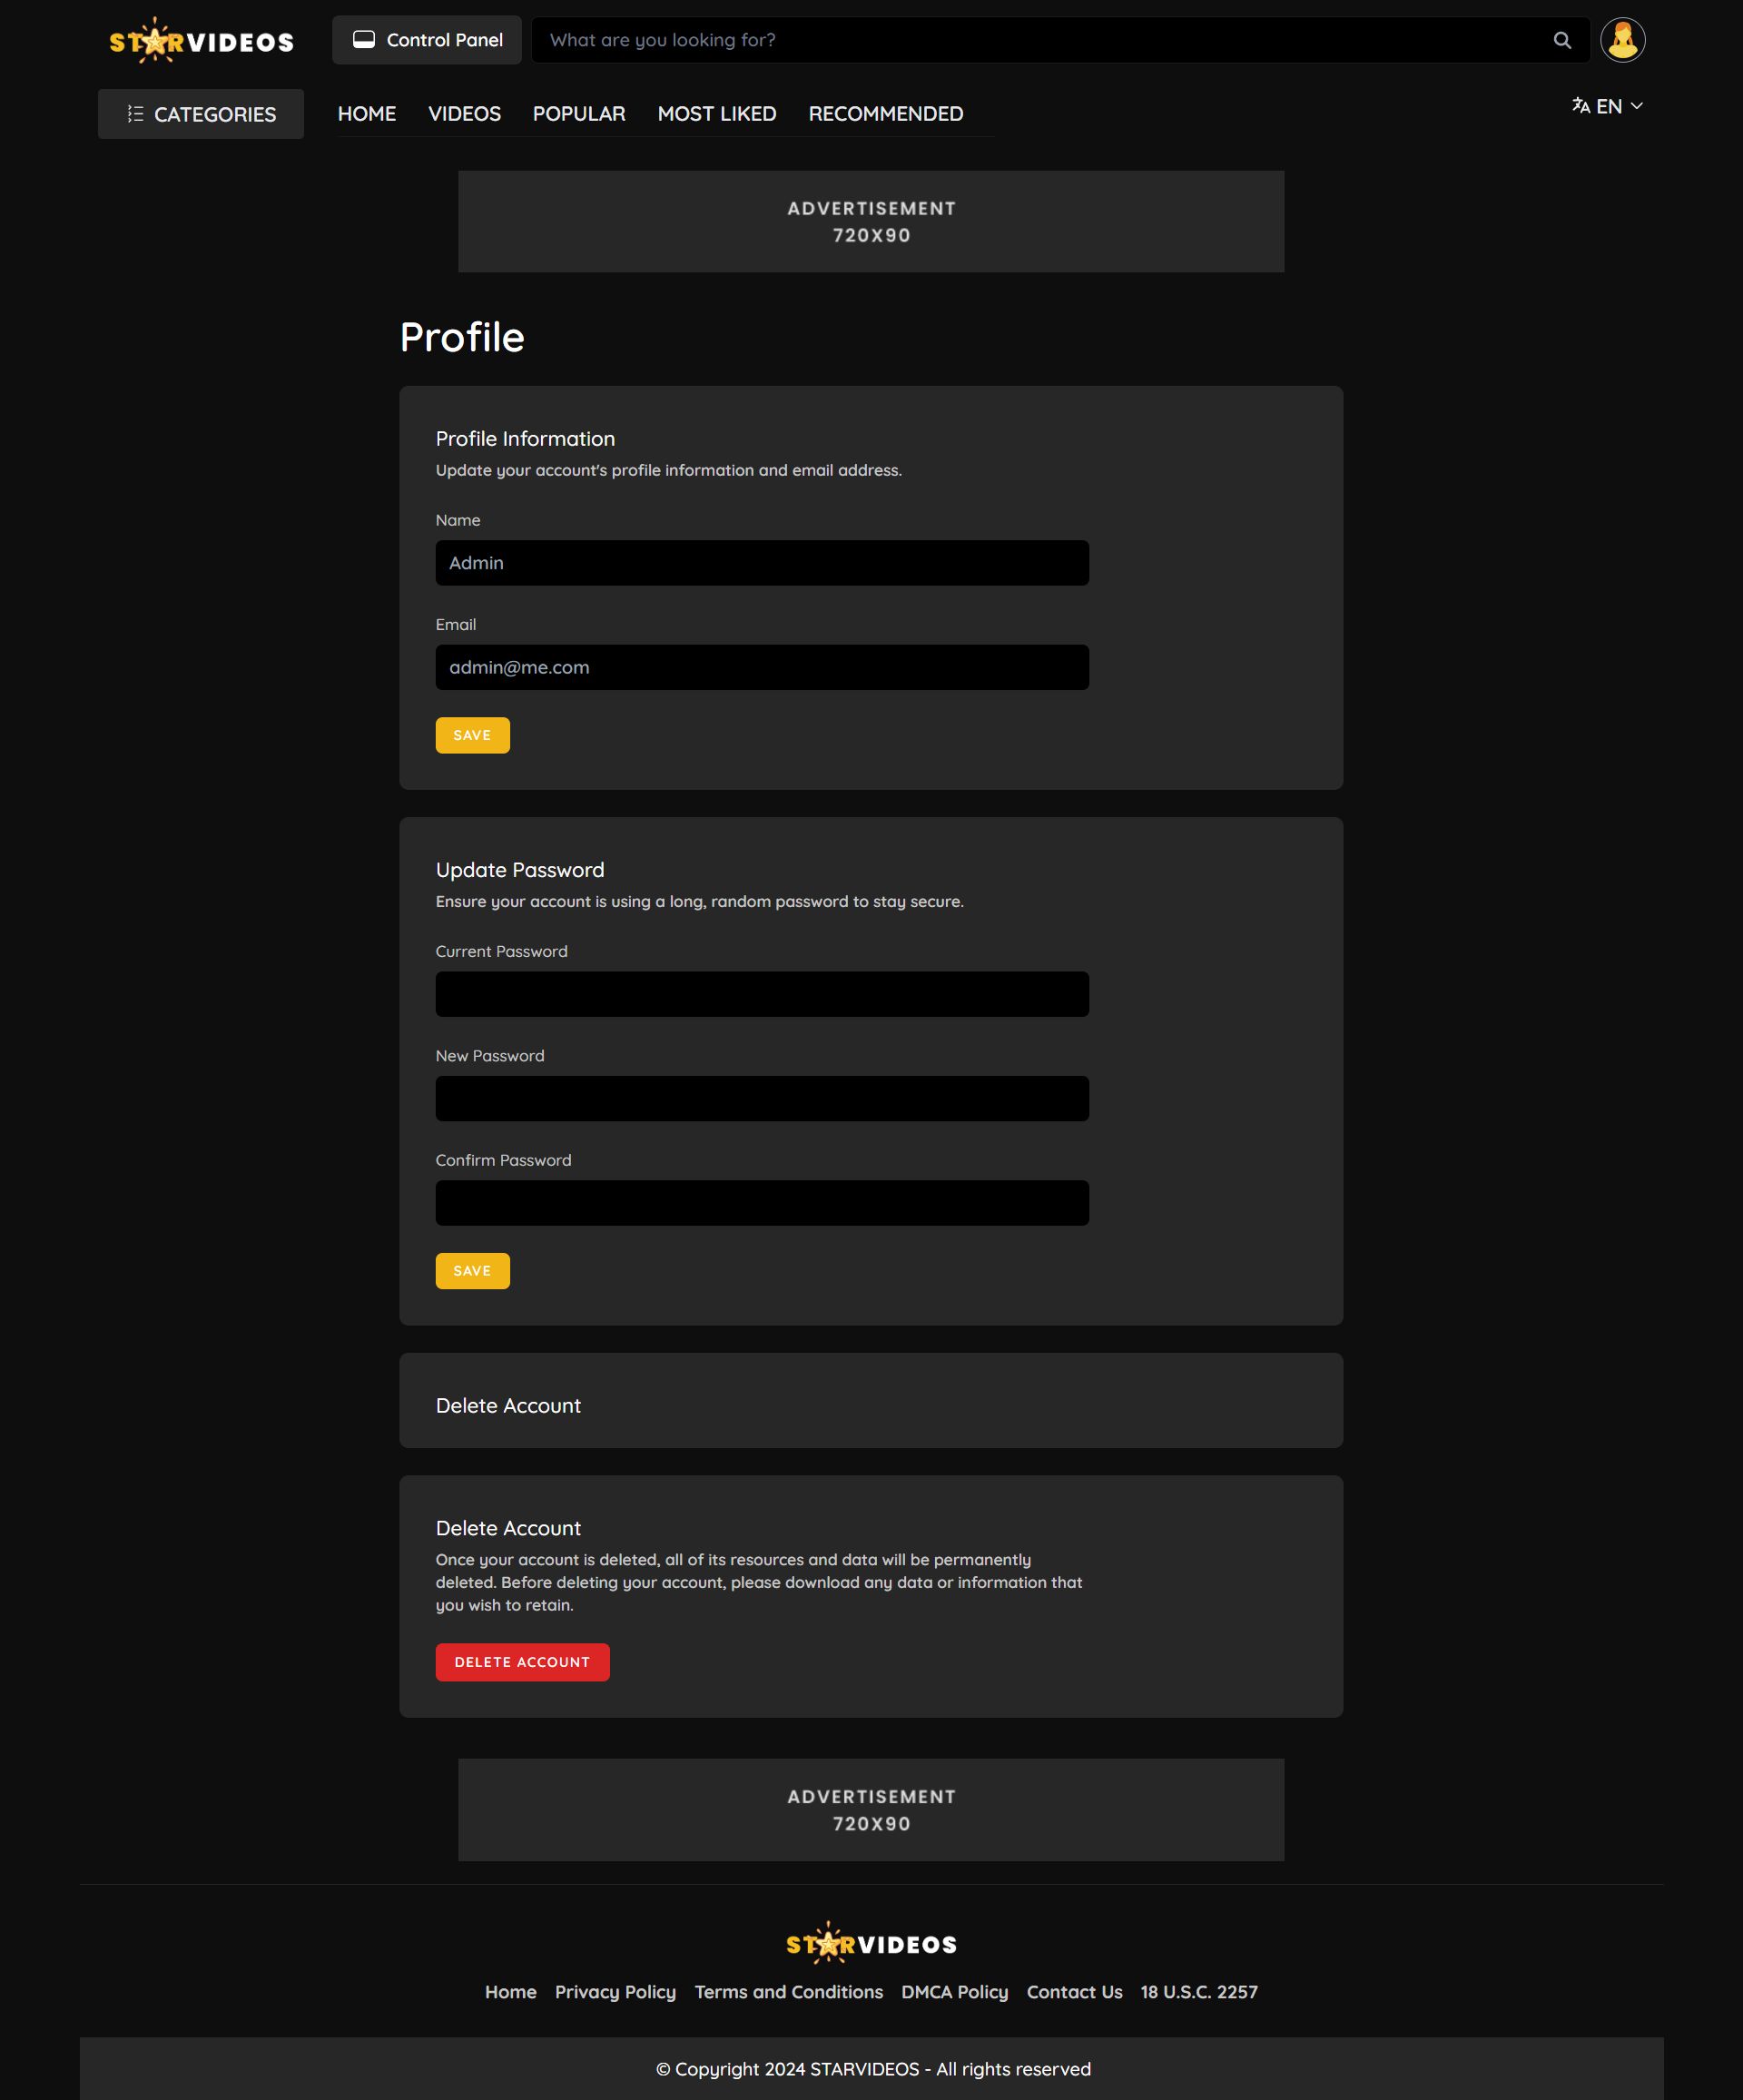Click the search magnifier icon
1743x2100 pixels.
coord(1561,40)
